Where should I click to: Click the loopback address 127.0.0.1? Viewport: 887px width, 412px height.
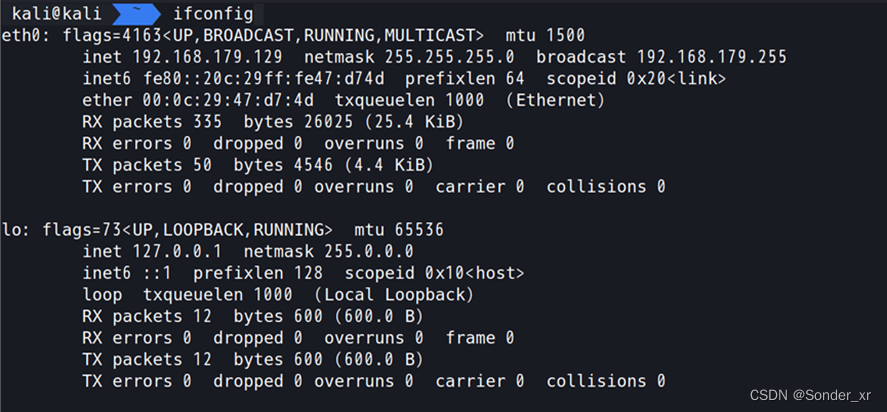[x=178, y=251]
